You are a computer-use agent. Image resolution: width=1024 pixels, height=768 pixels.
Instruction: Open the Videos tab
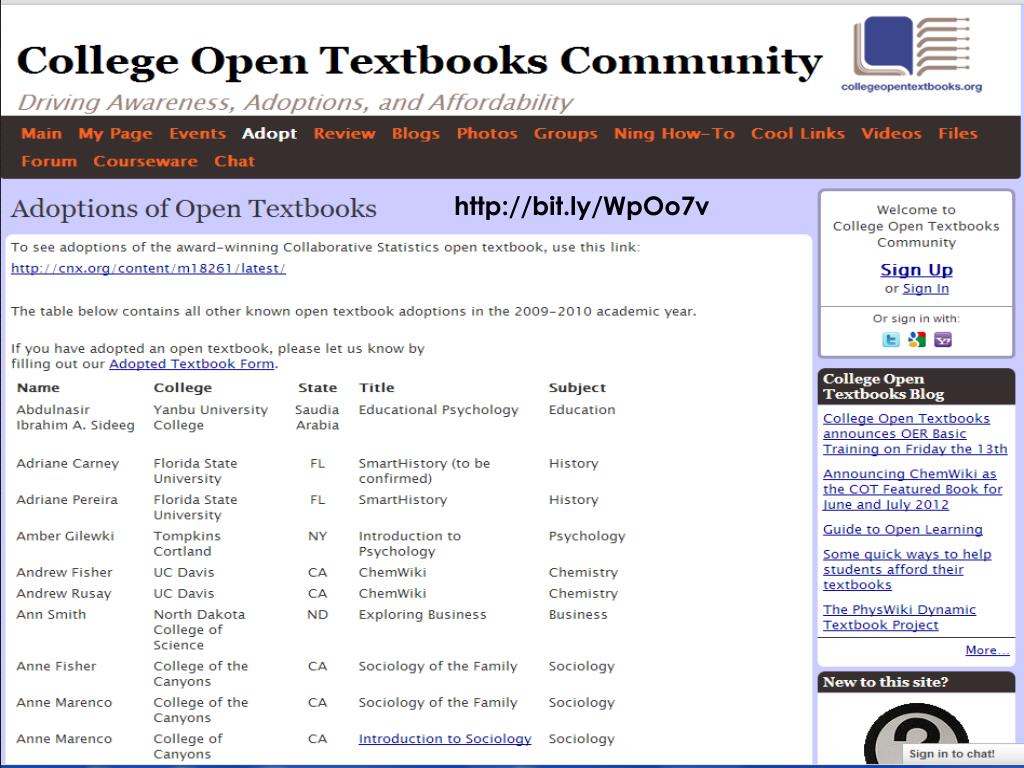pos(891,134)
